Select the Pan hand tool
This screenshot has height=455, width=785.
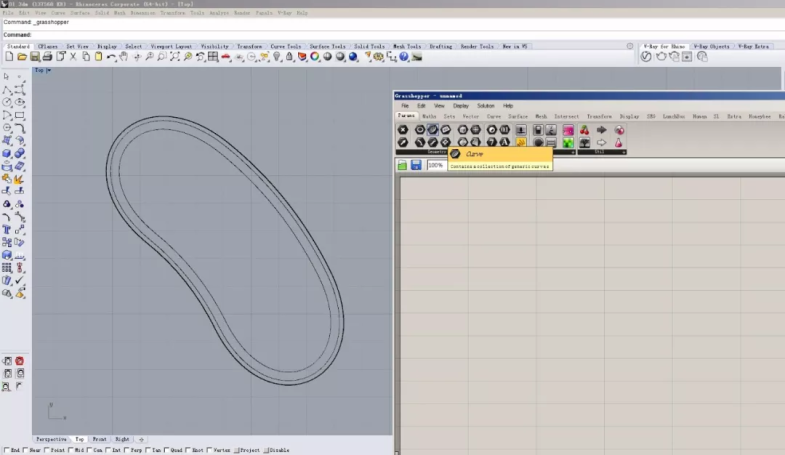pyautogui.click(x=122, y=57)
